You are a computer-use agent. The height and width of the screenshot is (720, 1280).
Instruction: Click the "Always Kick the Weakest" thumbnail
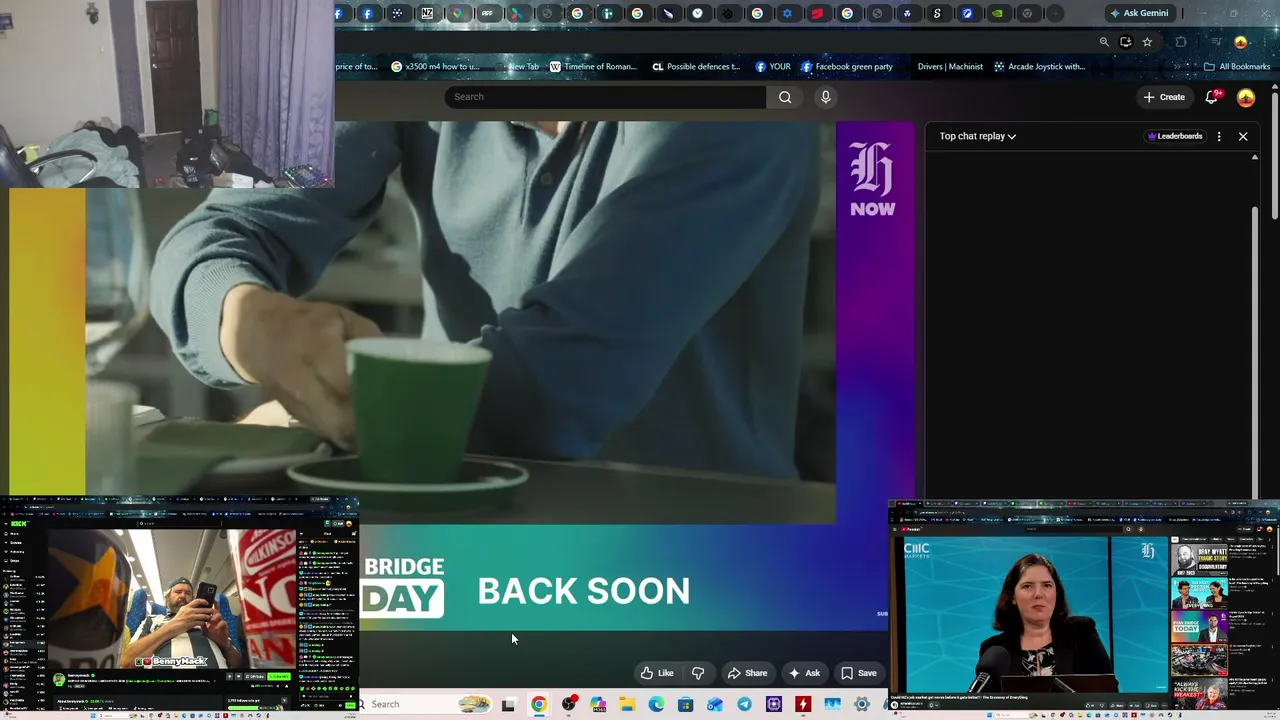pyautogui.click(x=1199, y=693)
